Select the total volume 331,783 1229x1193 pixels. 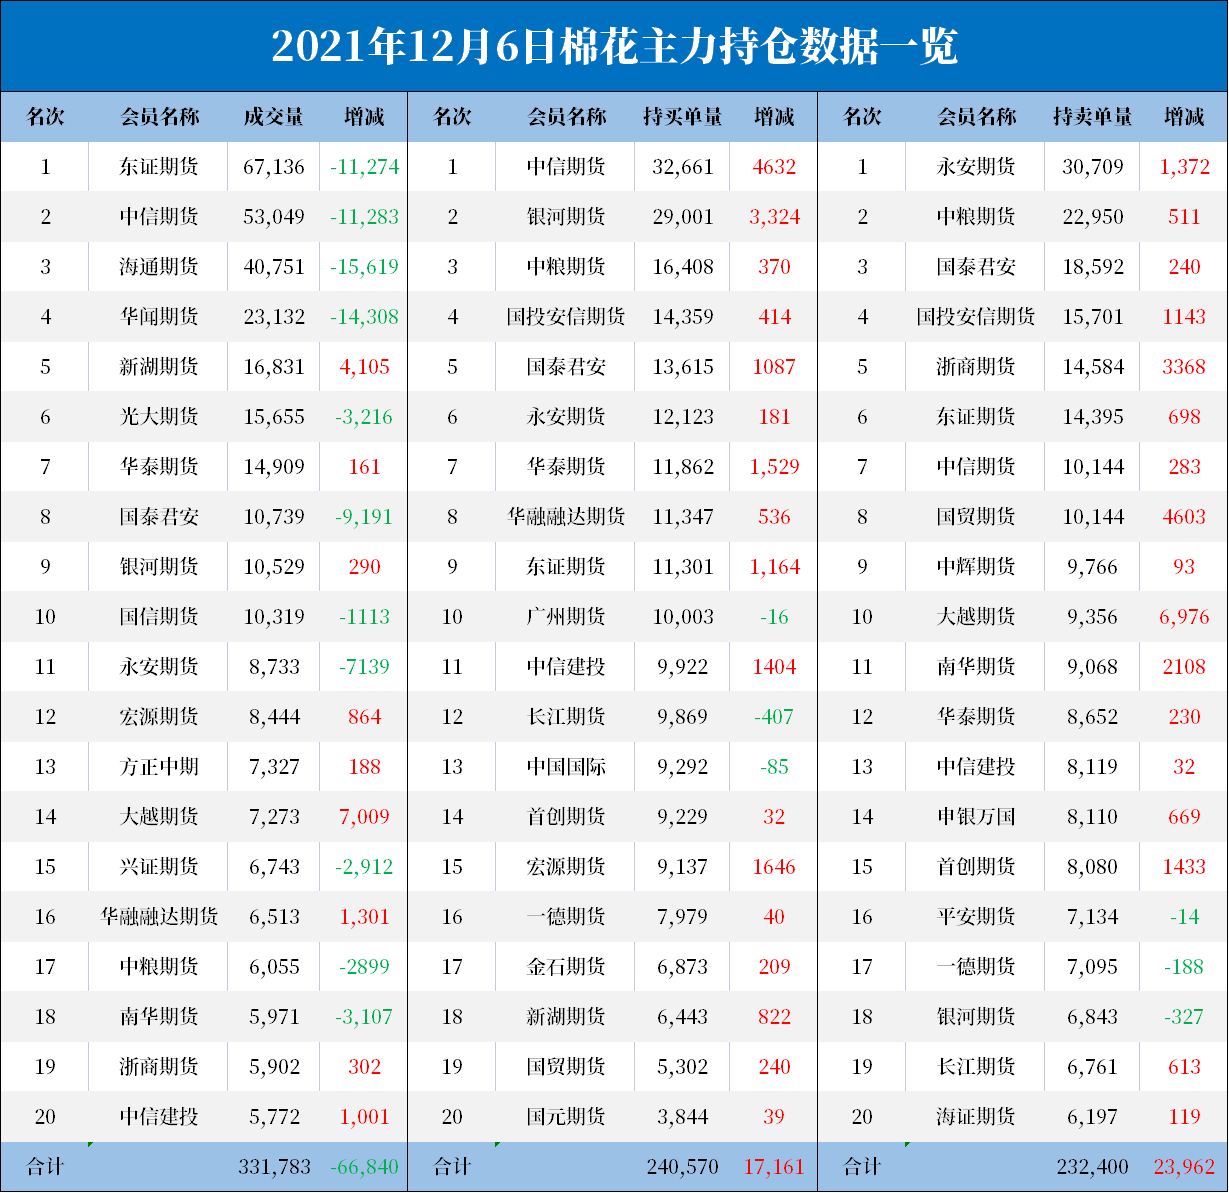click(x=274, y=1167)
